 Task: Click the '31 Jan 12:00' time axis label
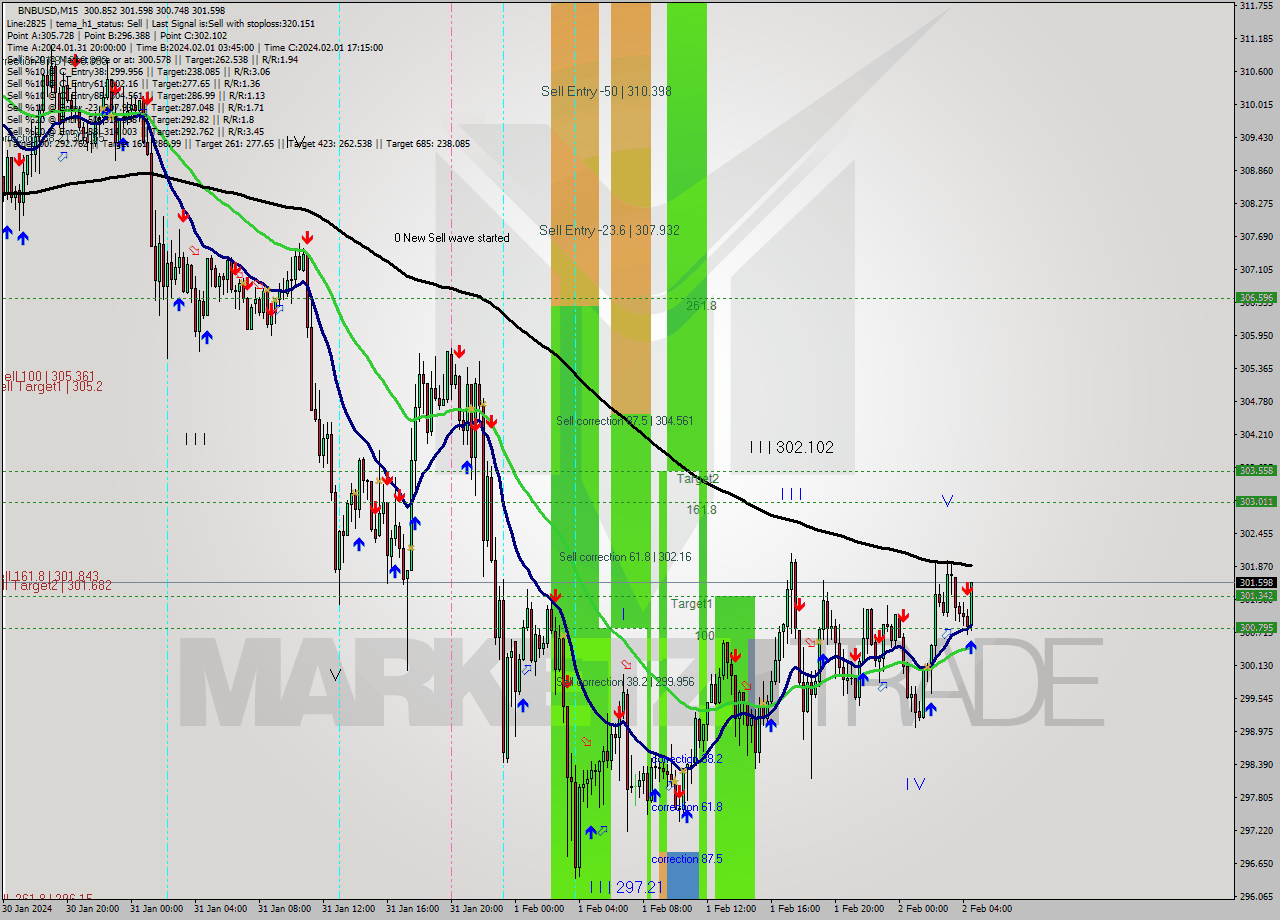(347, 909)
